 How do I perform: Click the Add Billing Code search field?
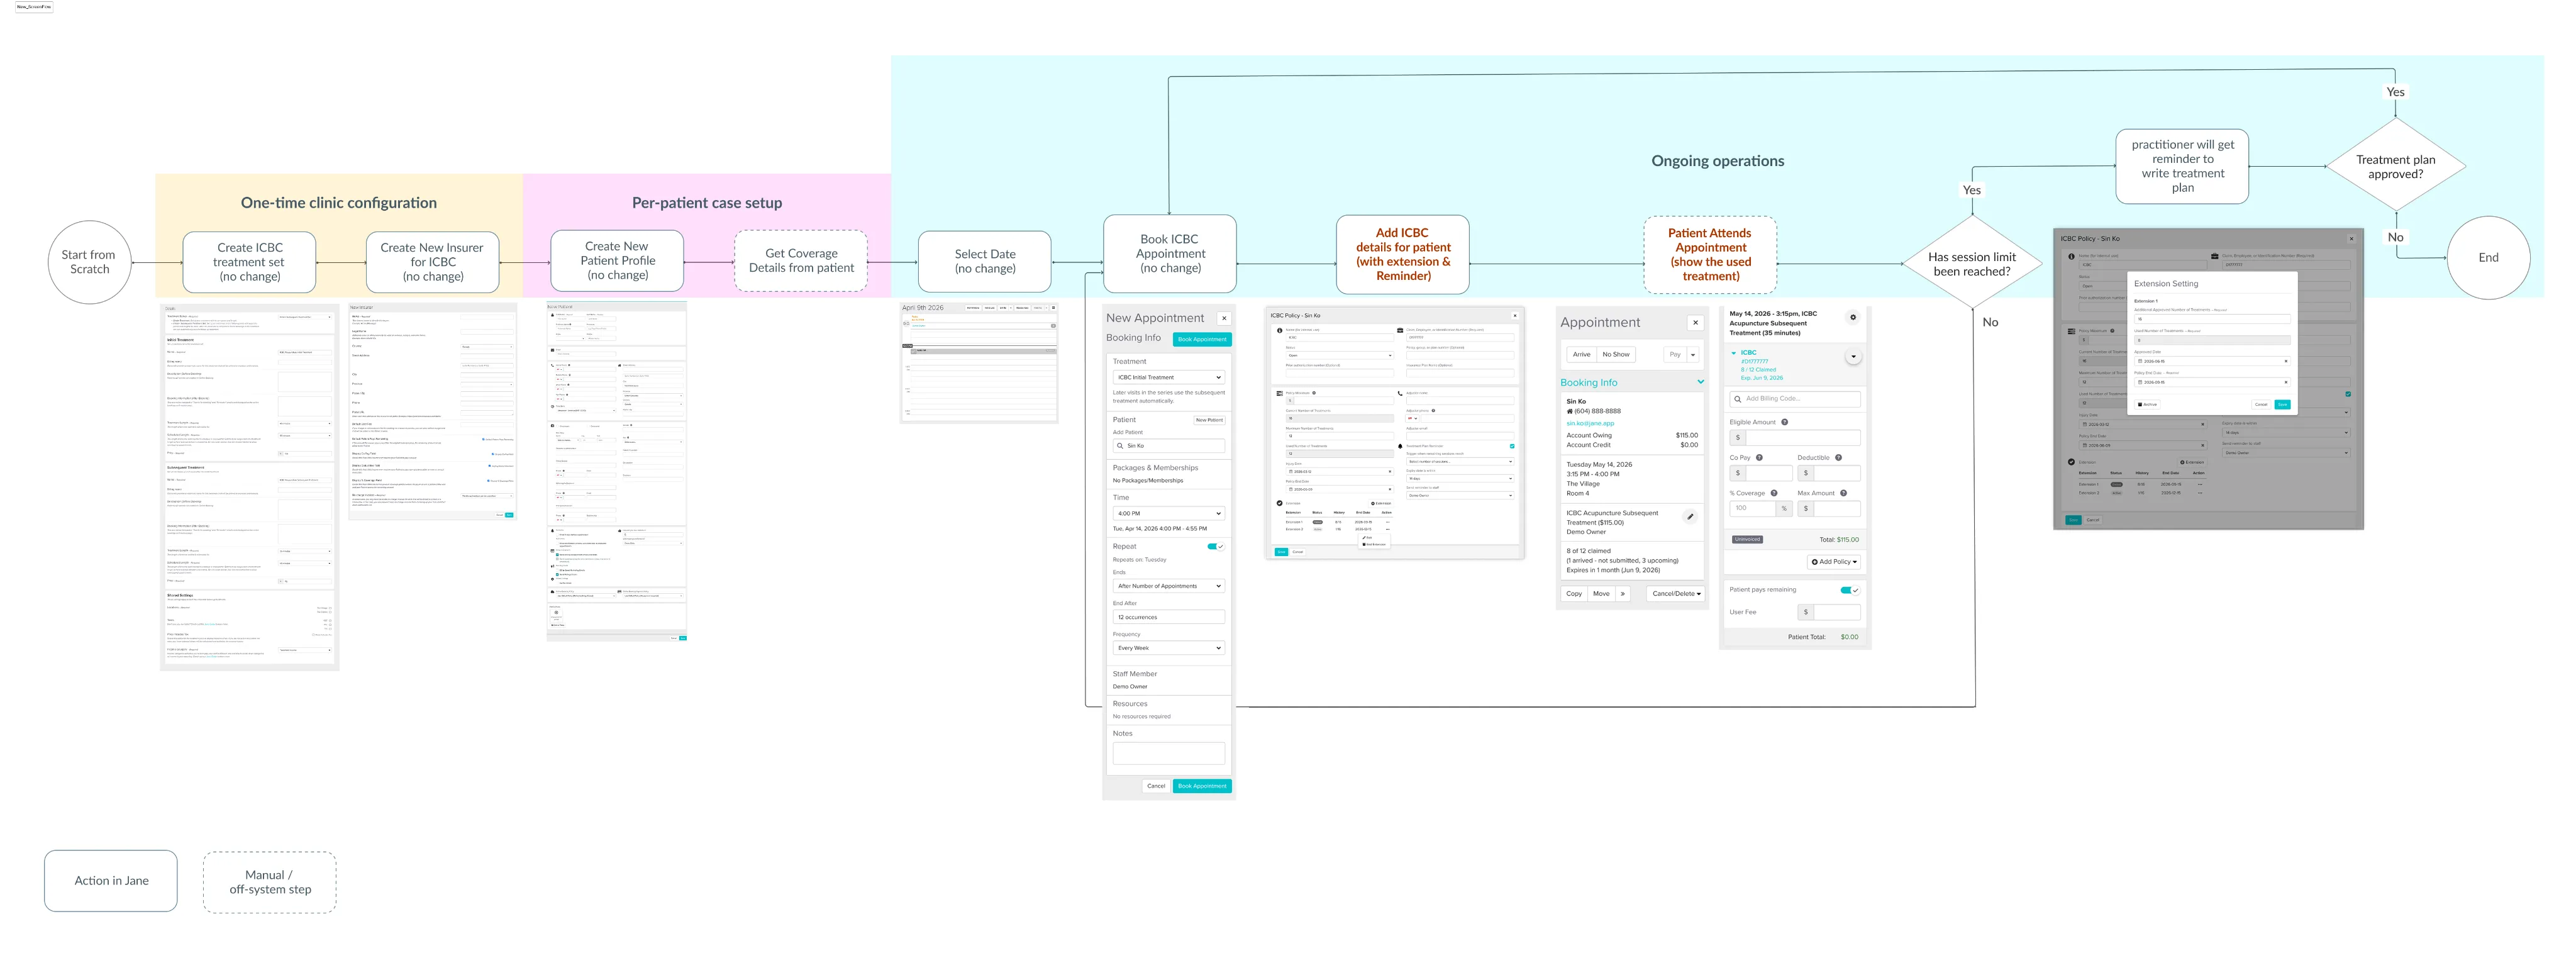[1795, 399]
